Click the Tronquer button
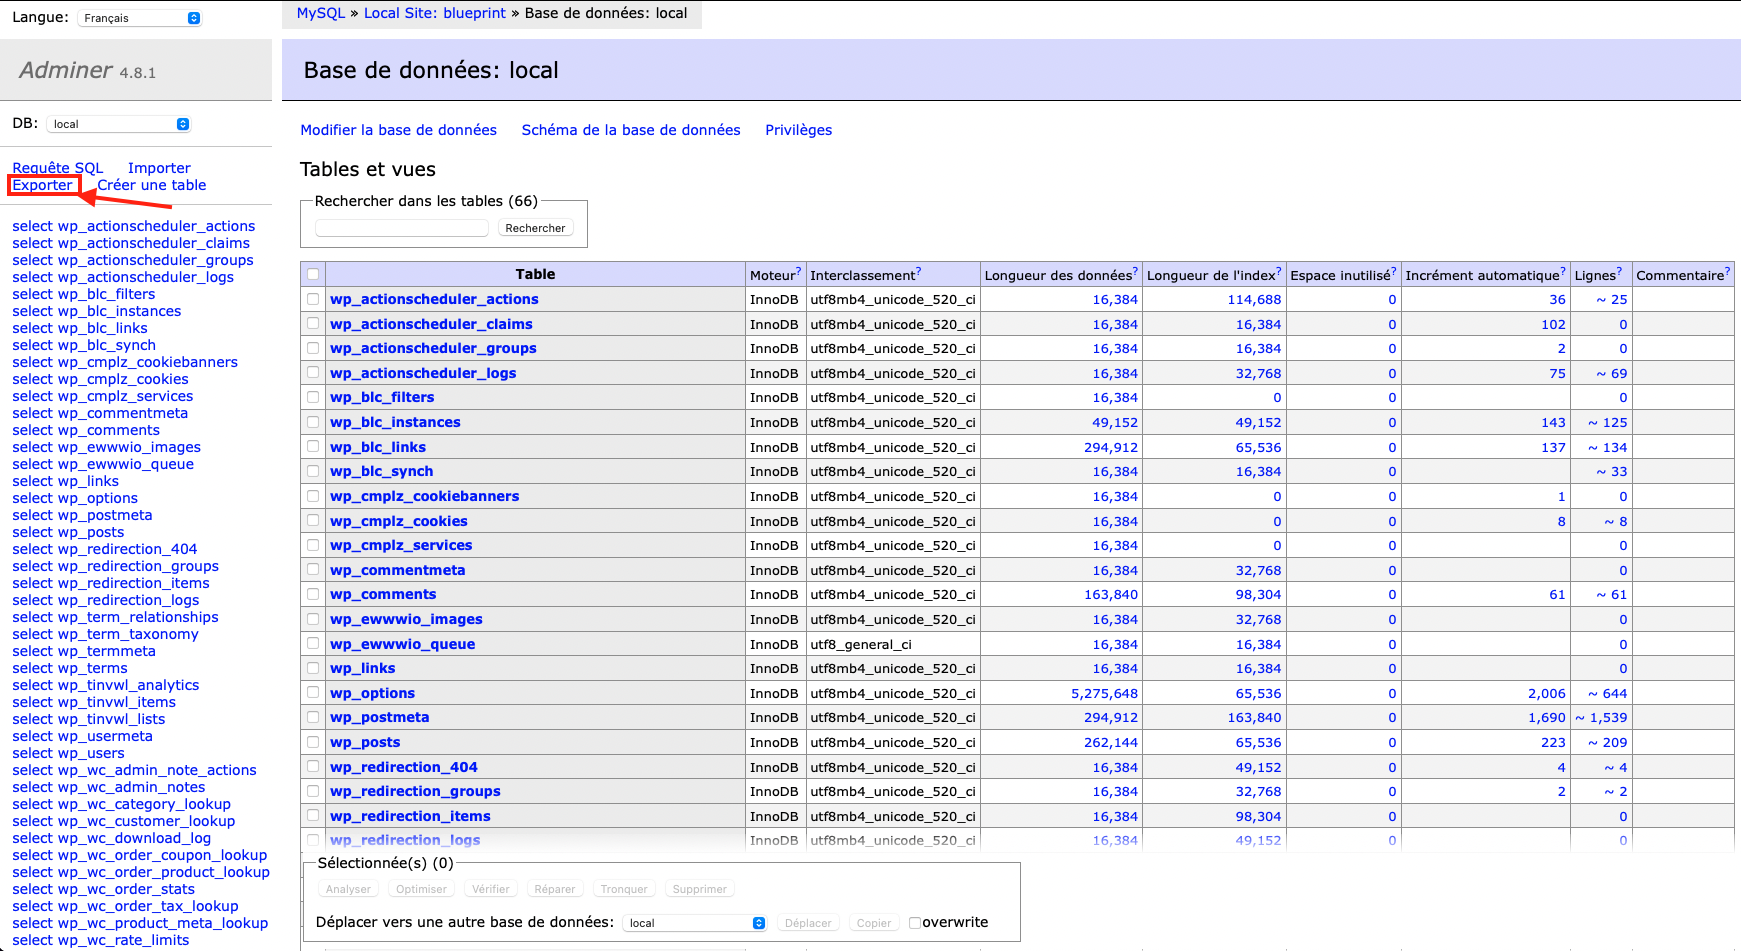 pyautogui.click(x=624, y=889)
